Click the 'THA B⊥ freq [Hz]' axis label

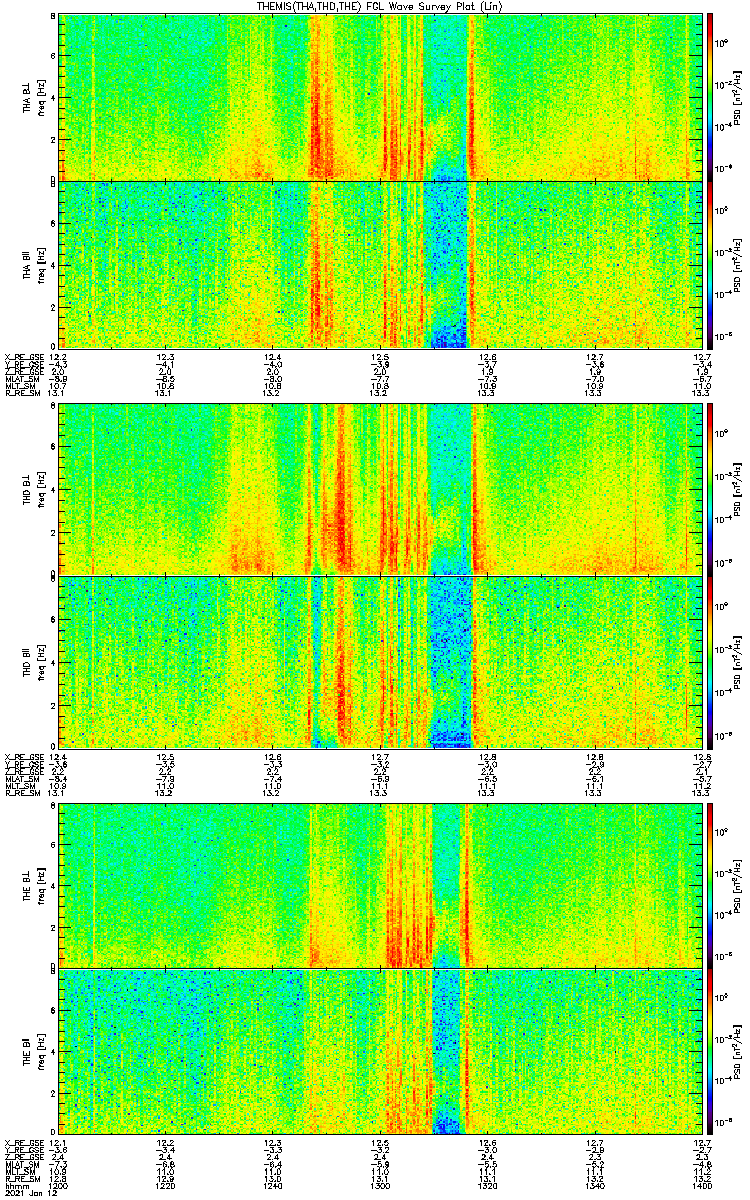point(32,96)
